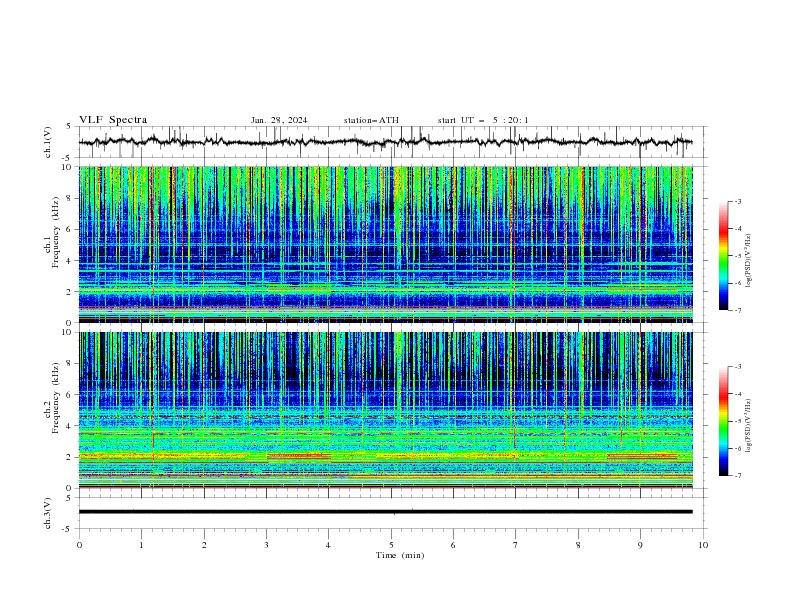The image size is (792, 612).
Task: Click the ch.1 voltage waveform trace
Action: pos(385,142)
